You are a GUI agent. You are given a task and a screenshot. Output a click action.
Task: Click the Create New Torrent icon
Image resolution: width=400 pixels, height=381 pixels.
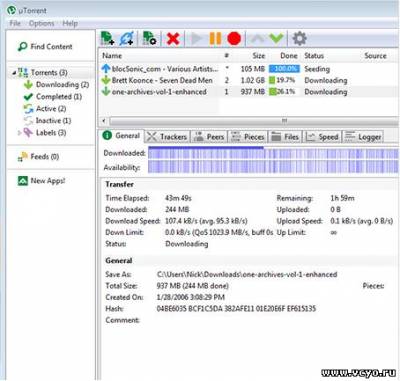point(149,38)
